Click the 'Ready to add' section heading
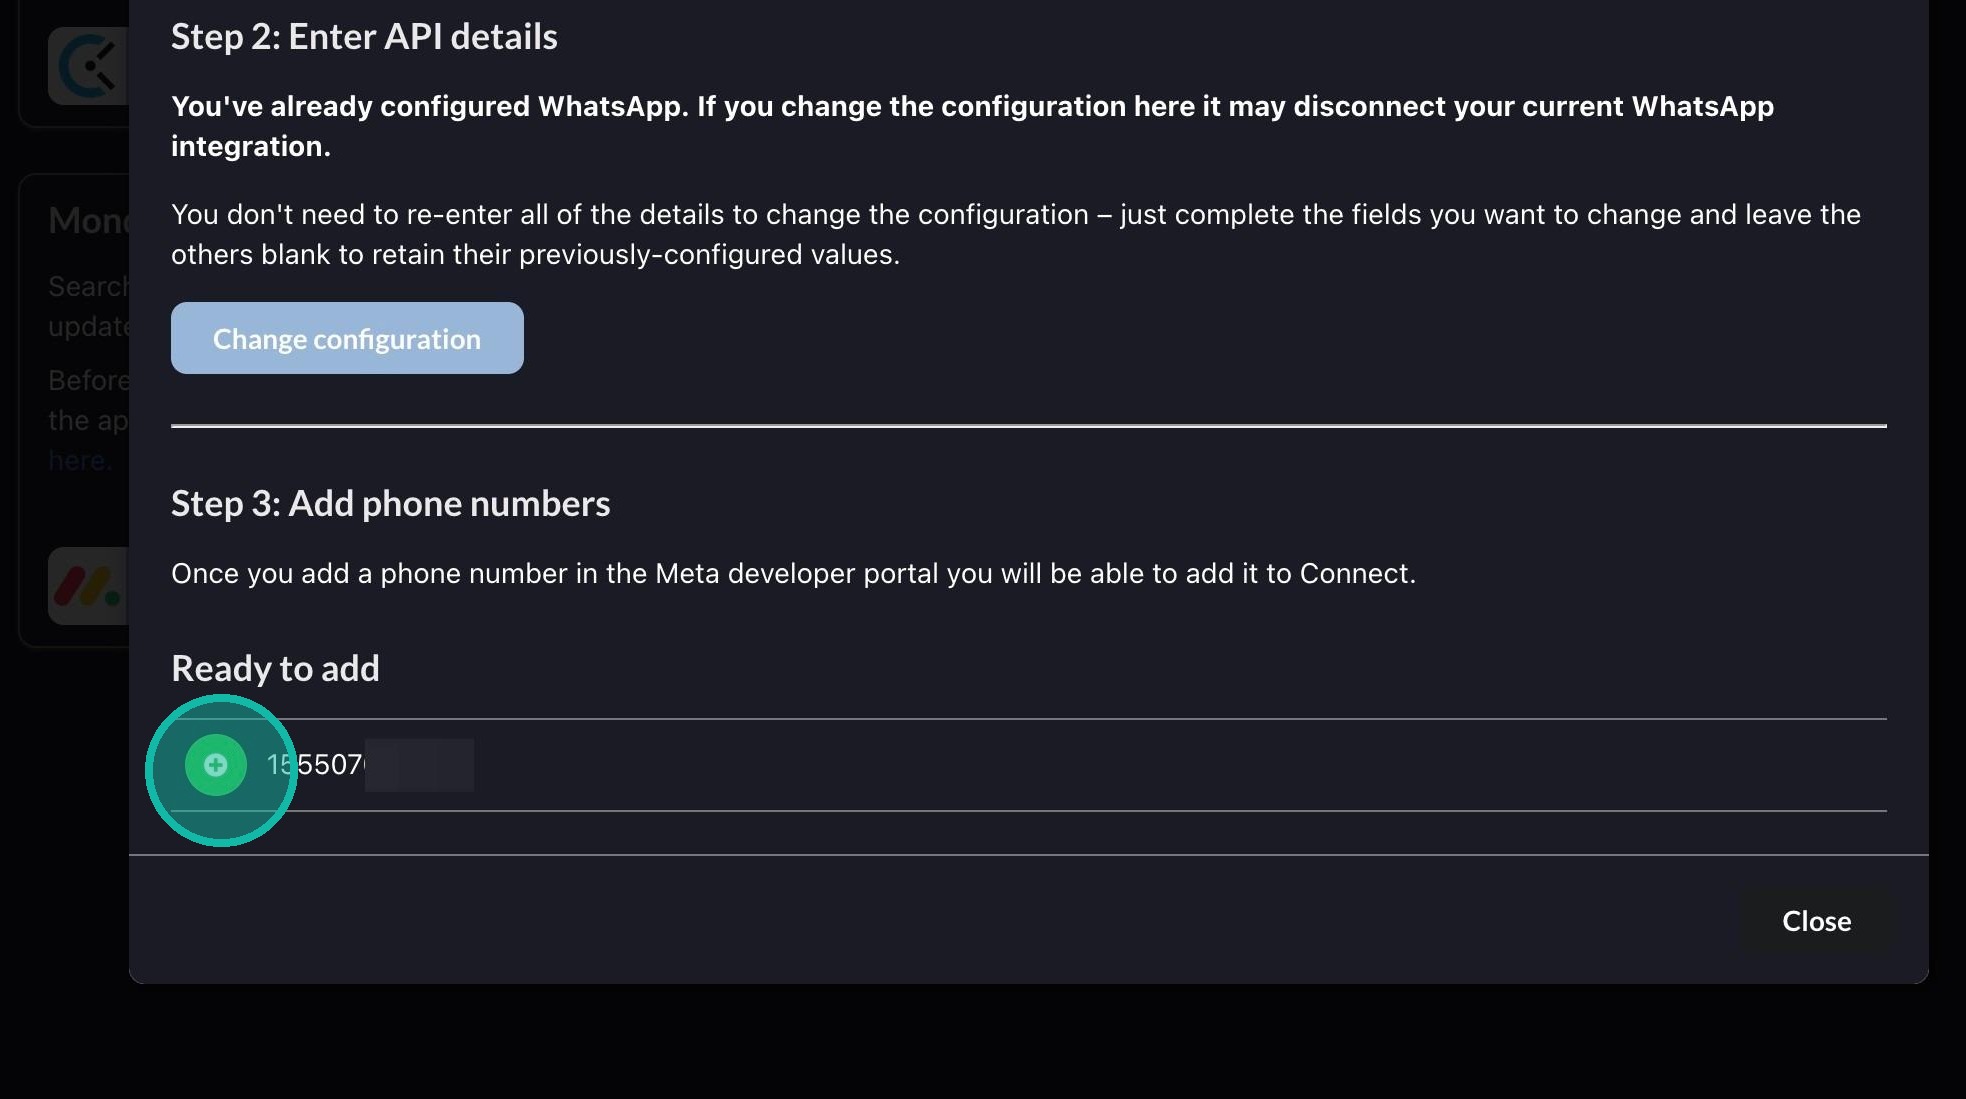Viewport: 1966px width, 1099px height. pos(275,669)
